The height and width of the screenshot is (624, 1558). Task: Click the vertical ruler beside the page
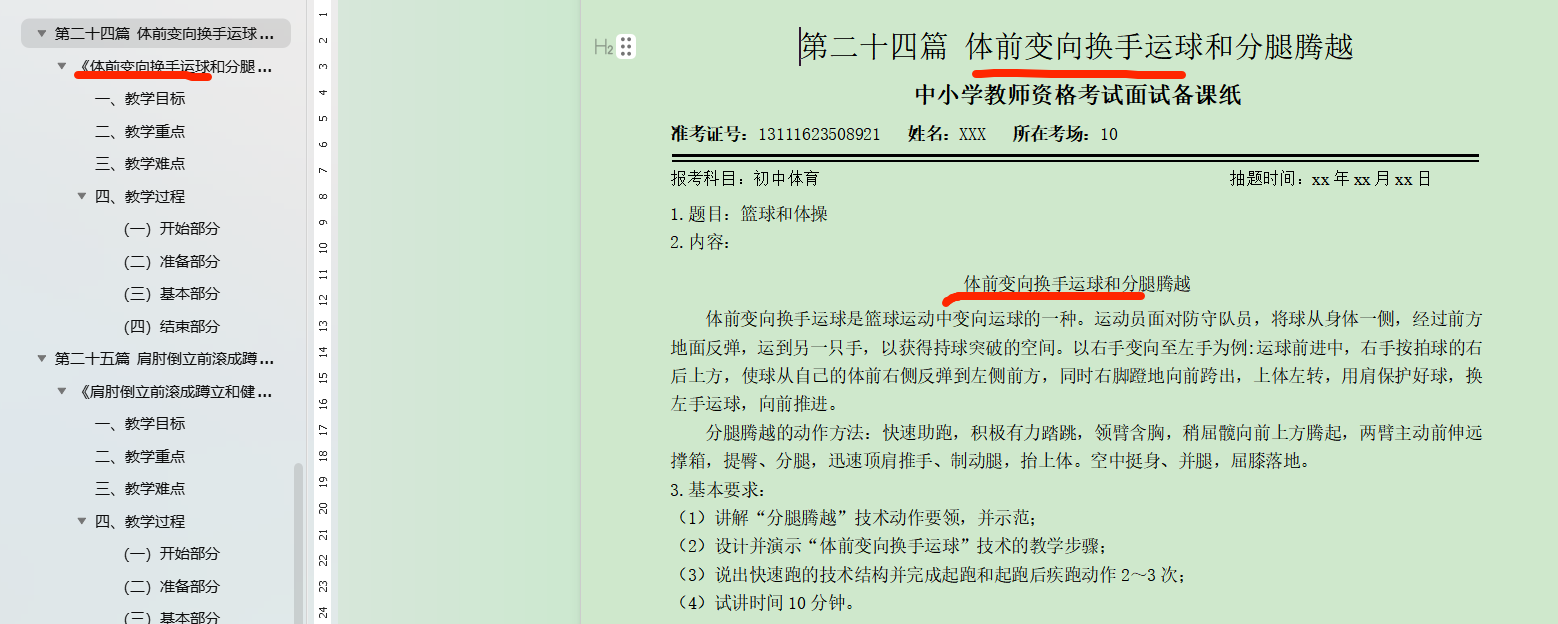[323, 300]
